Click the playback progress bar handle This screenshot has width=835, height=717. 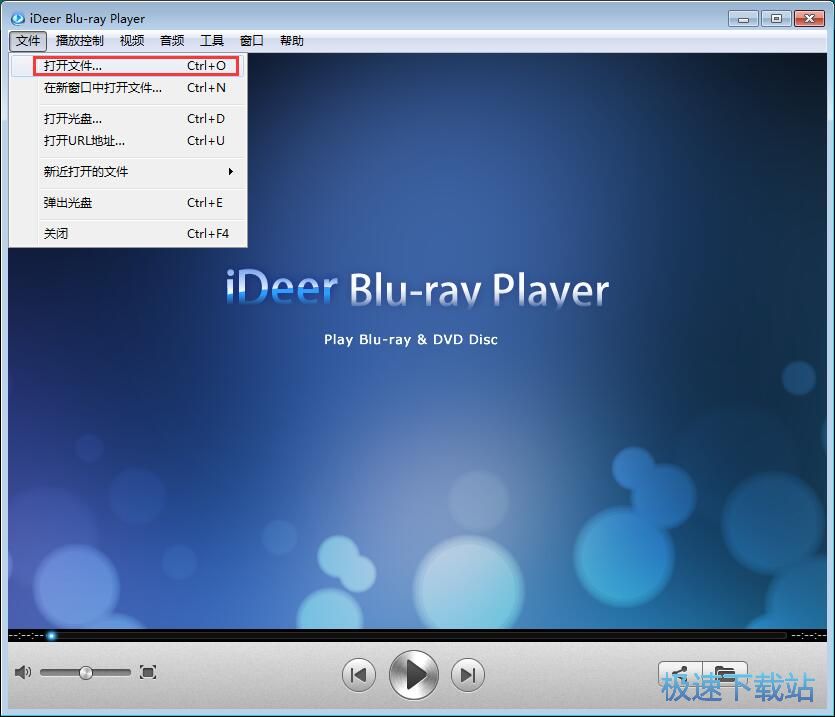[x=51, y=635]
